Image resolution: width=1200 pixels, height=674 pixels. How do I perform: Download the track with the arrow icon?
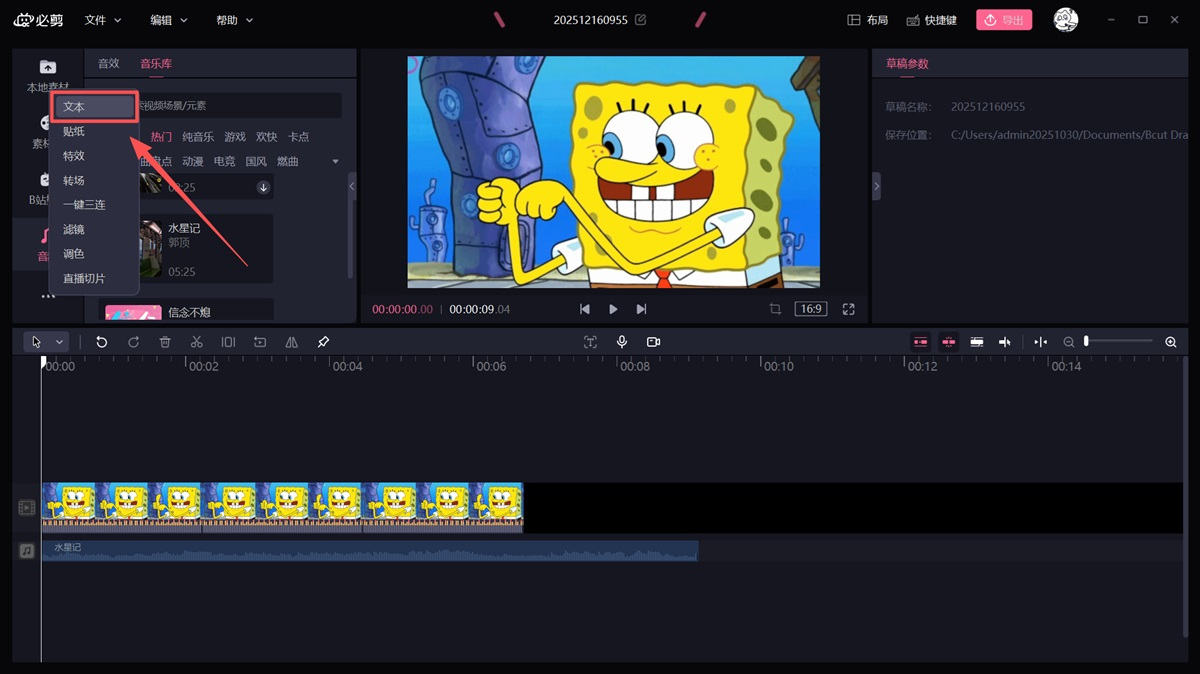pos(263,187)
